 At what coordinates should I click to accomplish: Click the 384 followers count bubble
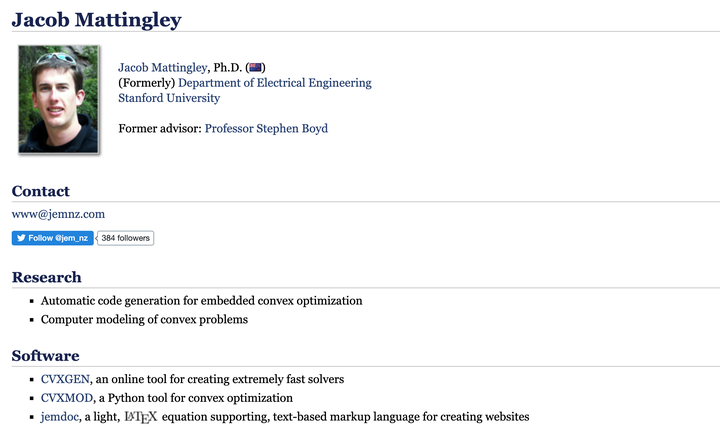click(126, 238)
